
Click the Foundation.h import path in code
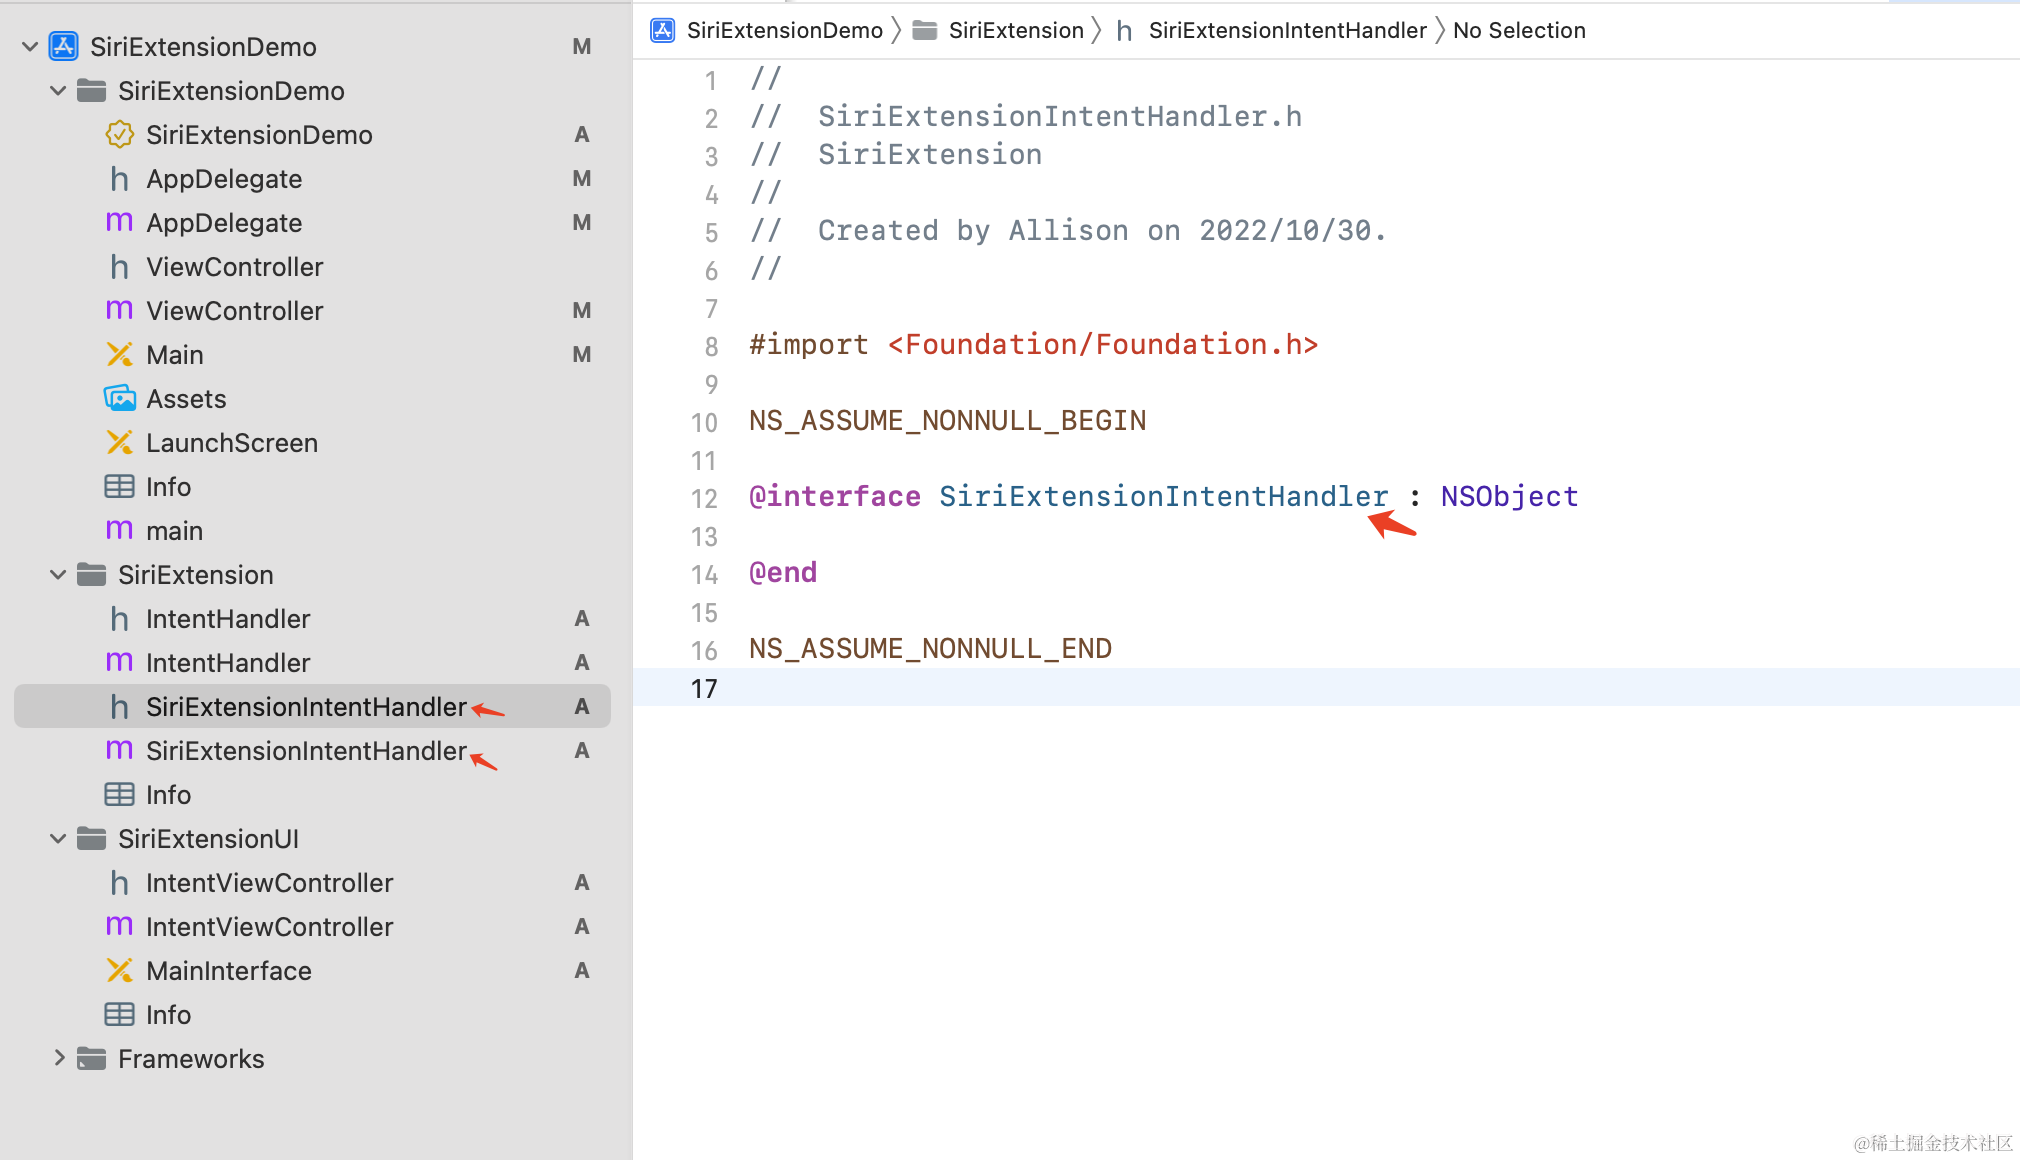pyautogui.click(x=1102, y=344)
